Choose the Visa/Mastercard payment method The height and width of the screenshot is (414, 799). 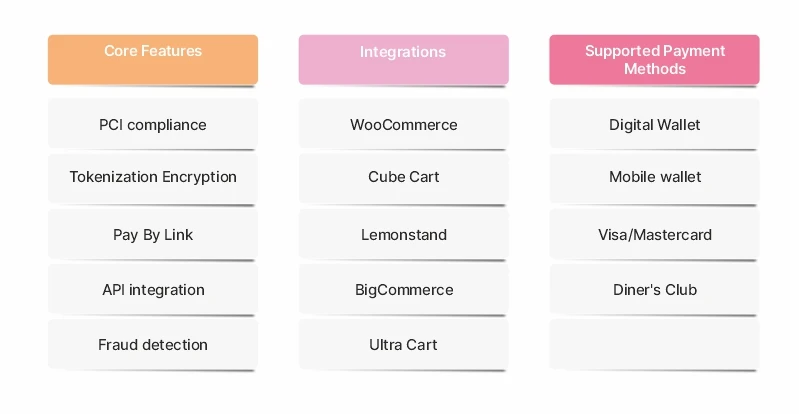pyautogui.click(x=654, y=235)
